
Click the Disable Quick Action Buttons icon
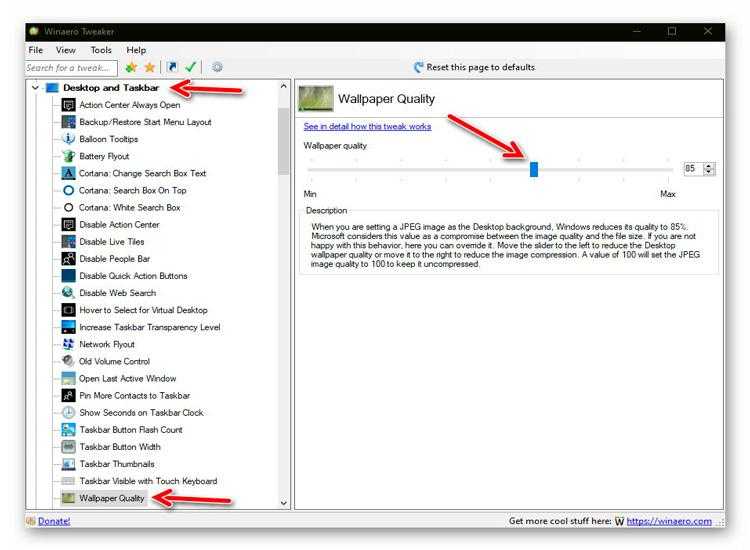coord(68,276)
